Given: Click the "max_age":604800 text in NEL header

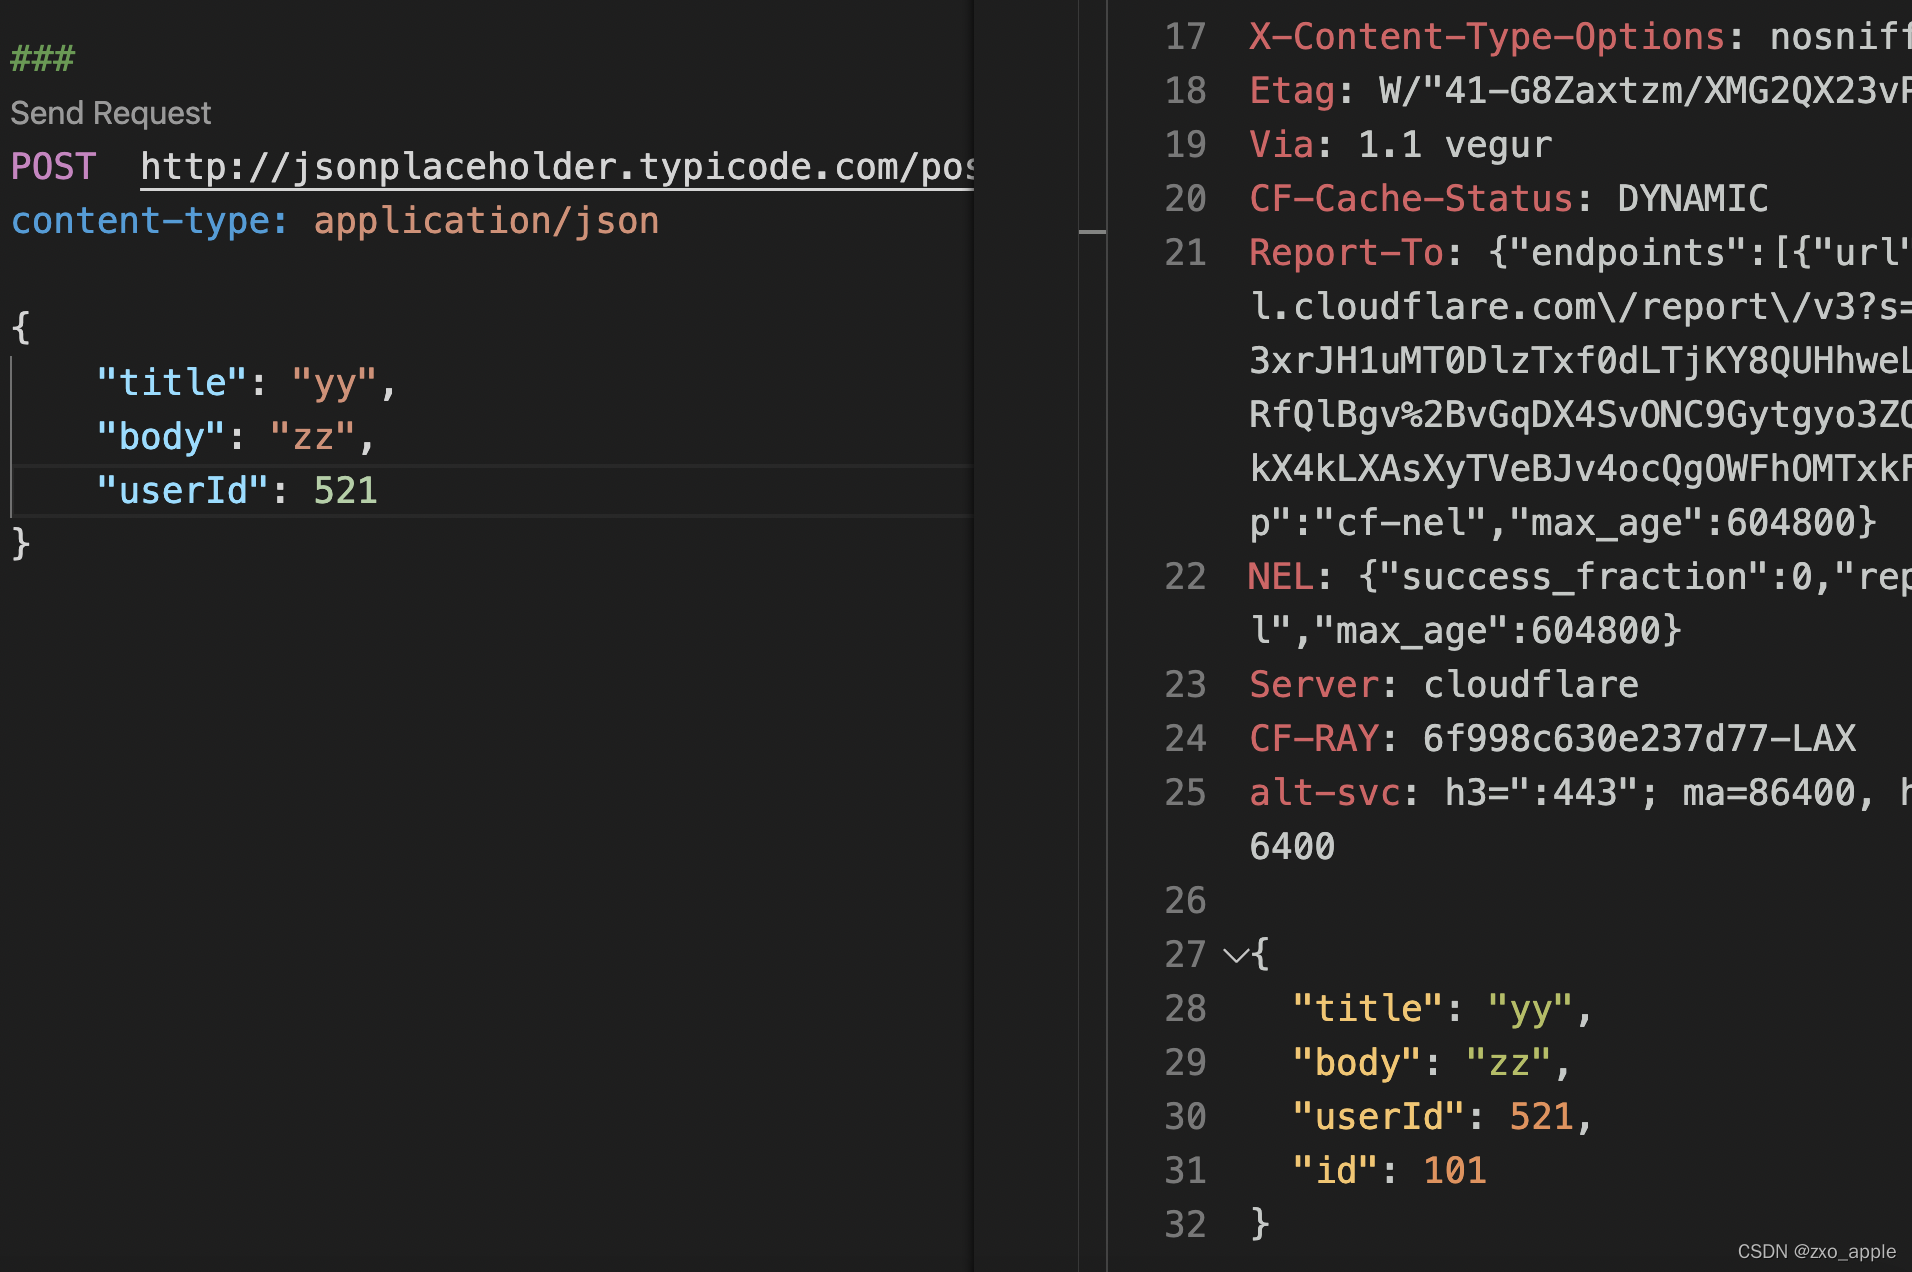Looking at the screenshot, I should coord(1487,631).
